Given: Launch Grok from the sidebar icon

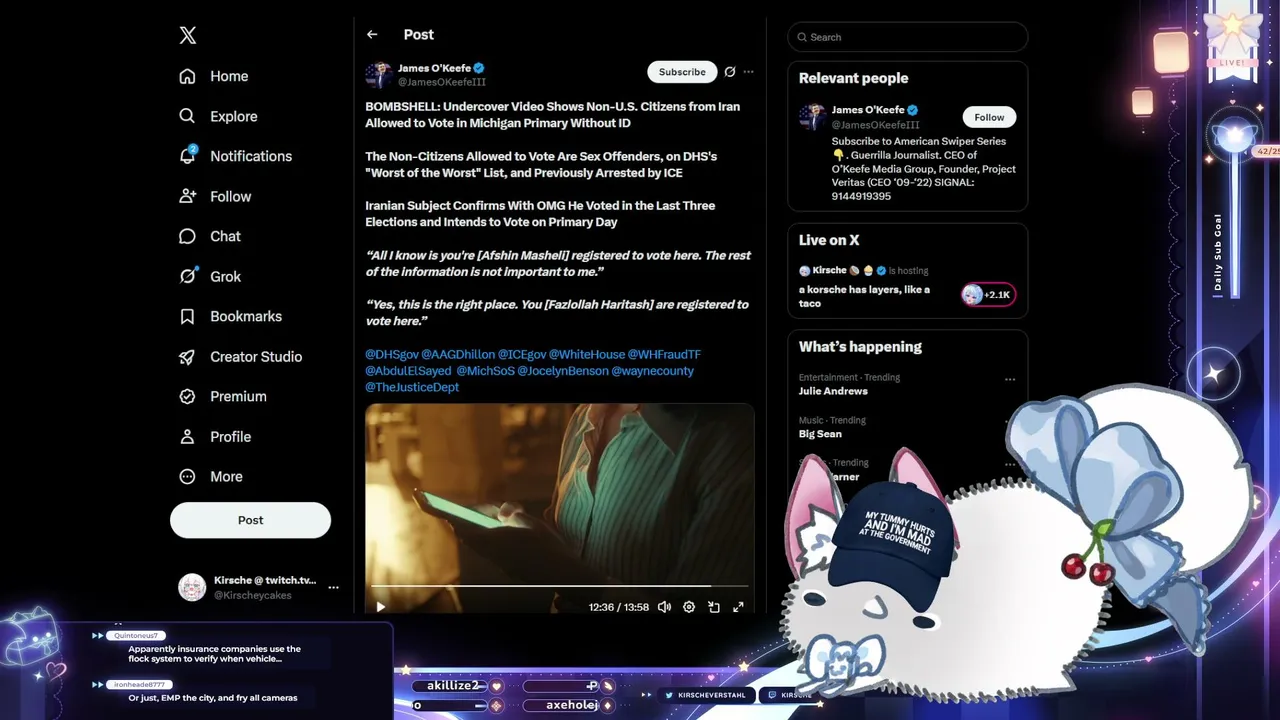Looking at the screenshot, I should (x=187, y=276).
